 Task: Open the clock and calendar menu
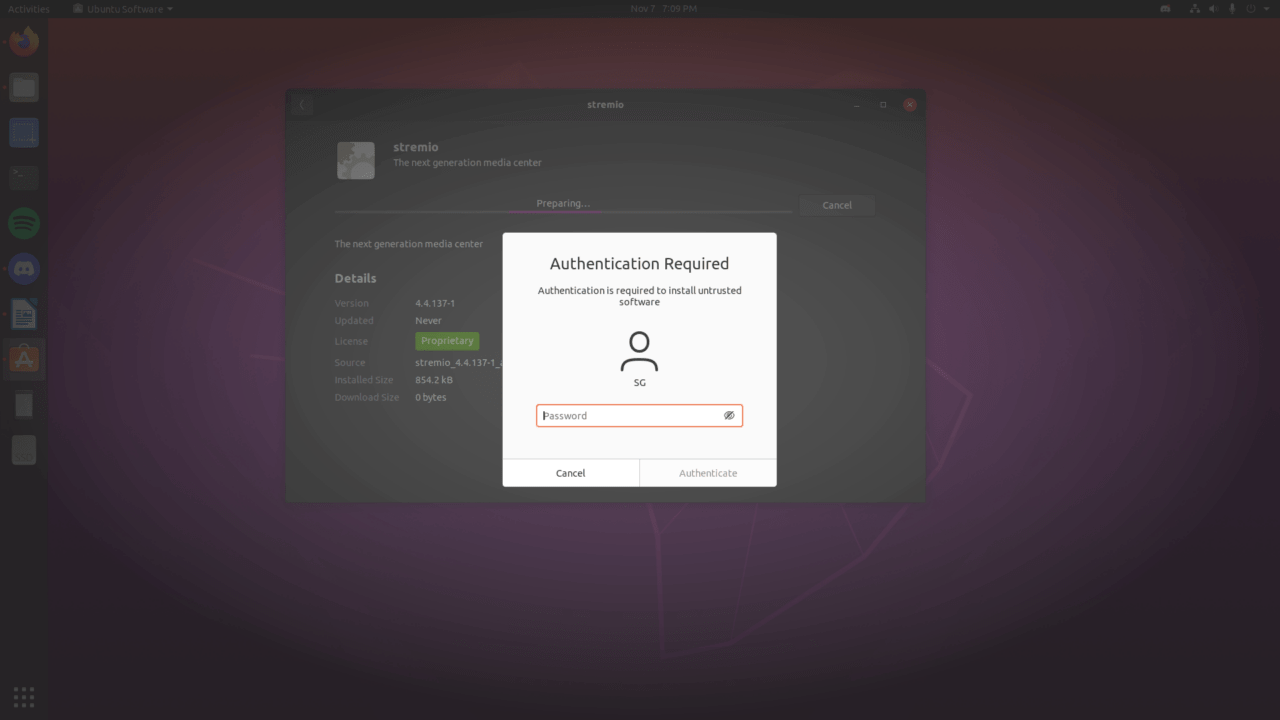coord(663,9)
